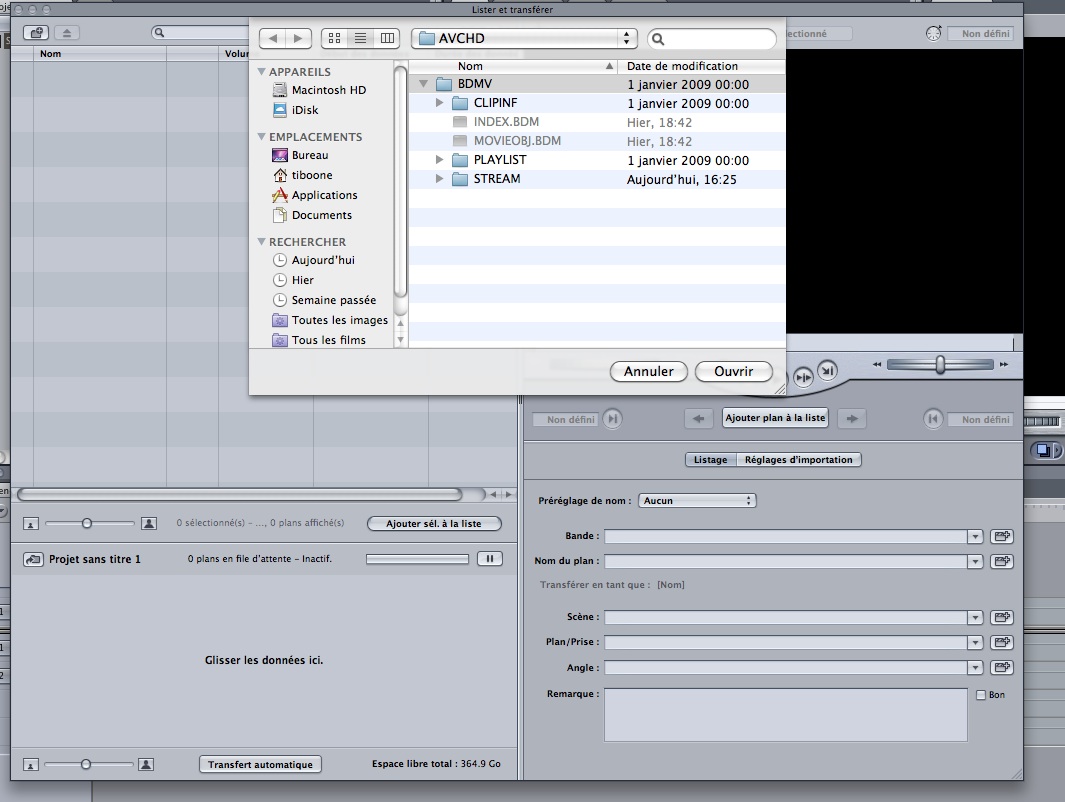Click increment icon next to Bande field
The width and height of the screenshot is (1065, 802).
point(1001,536)
